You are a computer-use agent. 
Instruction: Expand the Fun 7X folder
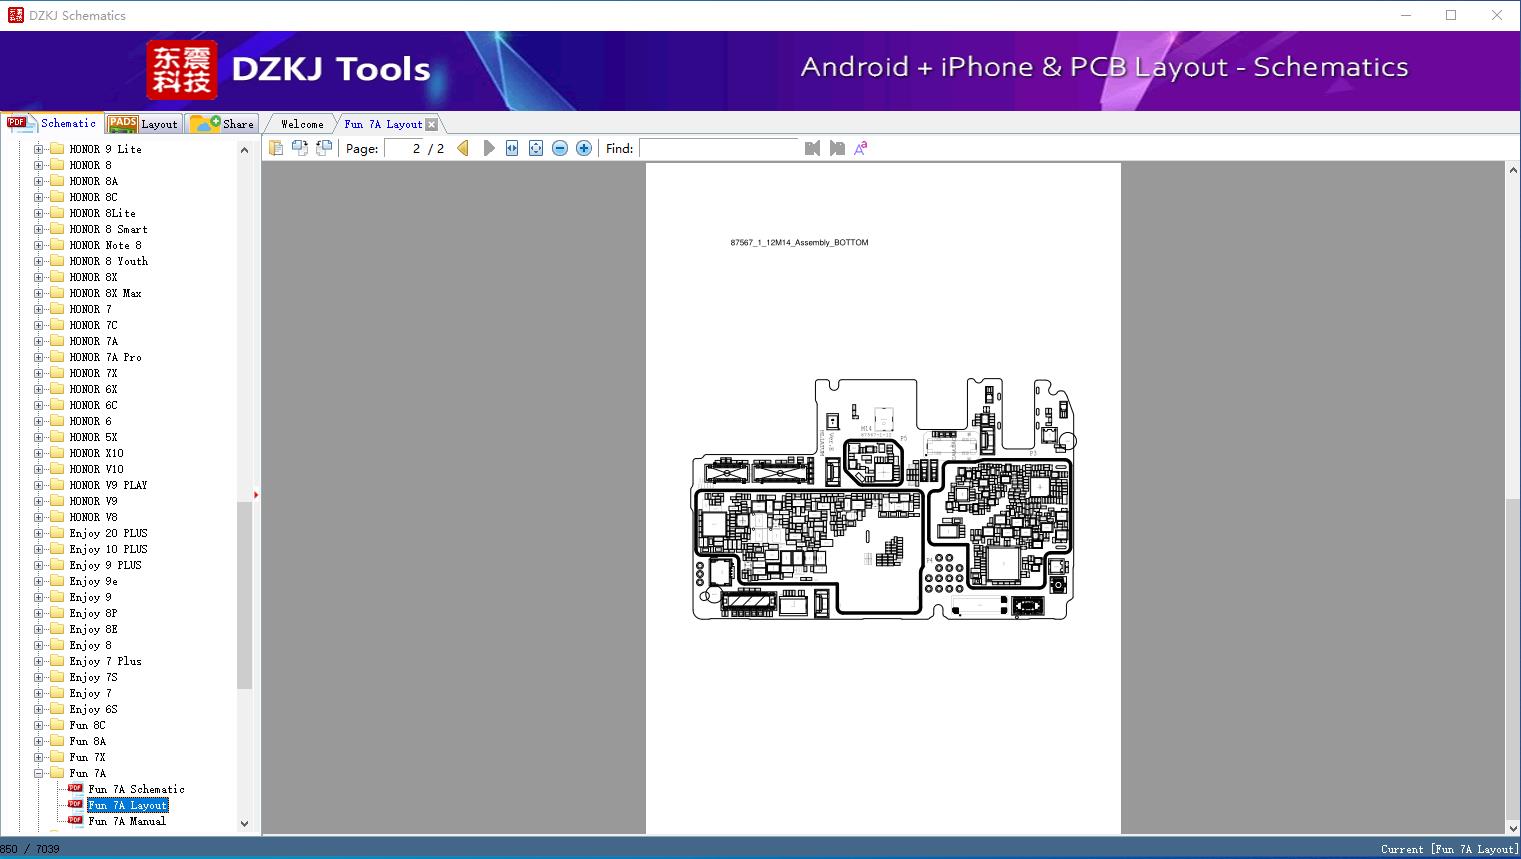coord(38,757)
